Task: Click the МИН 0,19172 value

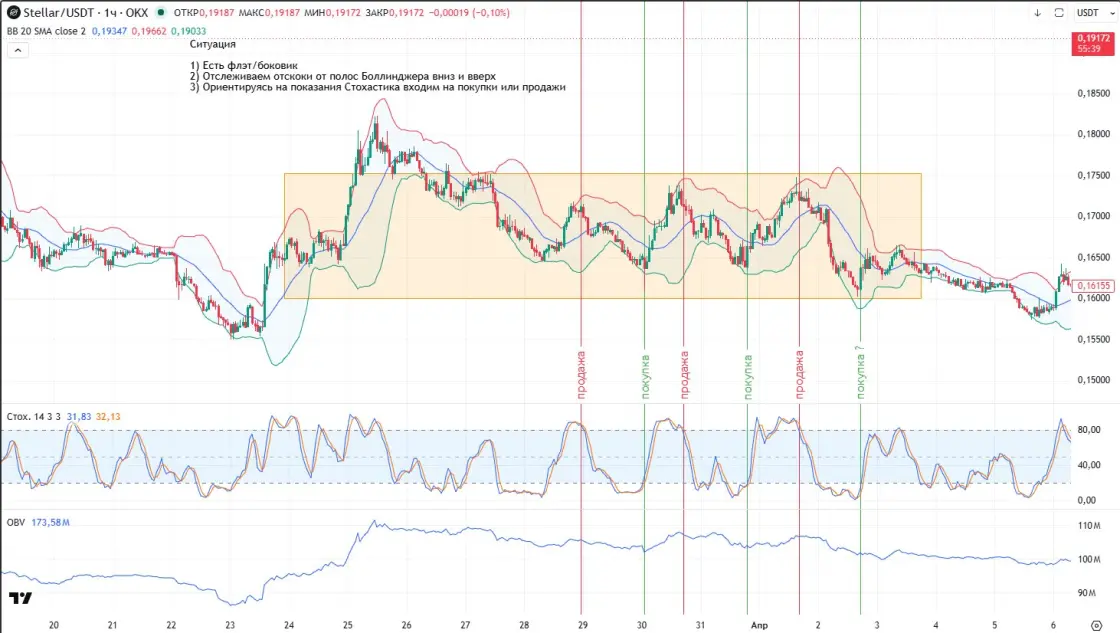Action: [x=335, y=13]
